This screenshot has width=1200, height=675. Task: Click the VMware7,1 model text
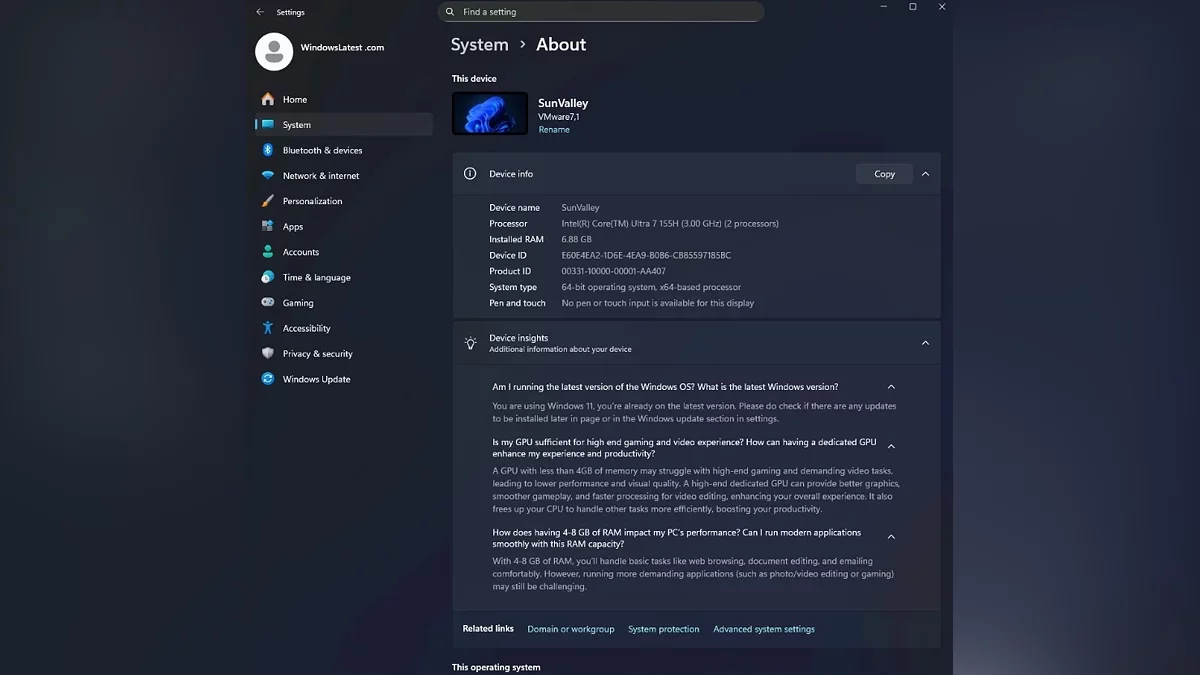click(559, 117)
